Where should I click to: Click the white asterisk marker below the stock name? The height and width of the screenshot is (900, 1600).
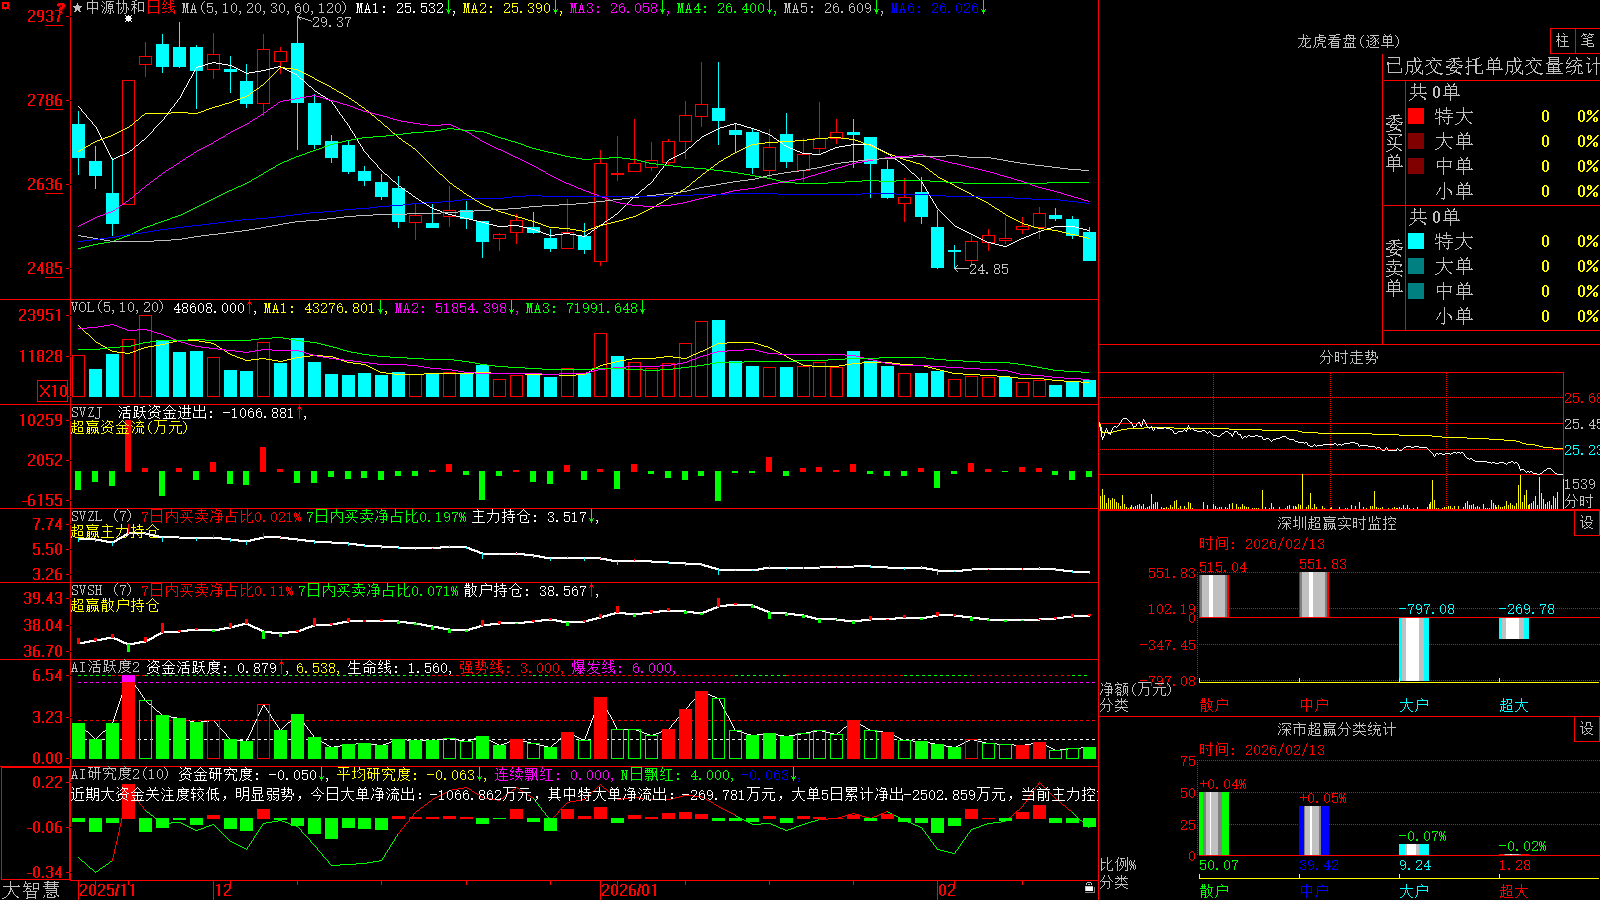[128, 19]
